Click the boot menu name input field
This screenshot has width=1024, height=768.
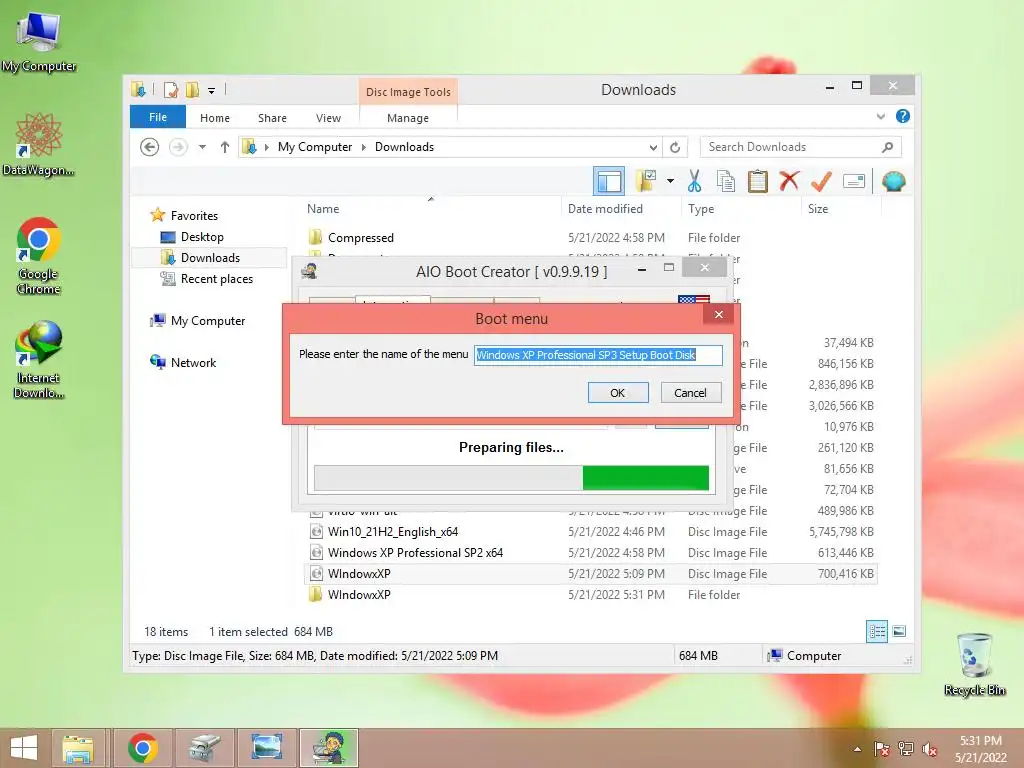click(x=598, y=355)
